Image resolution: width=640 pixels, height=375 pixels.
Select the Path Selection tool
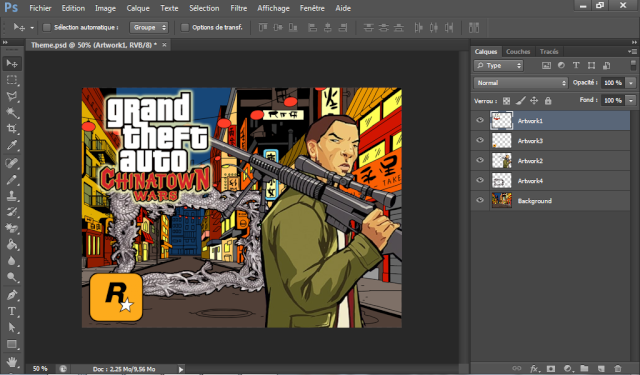[12, 328]
